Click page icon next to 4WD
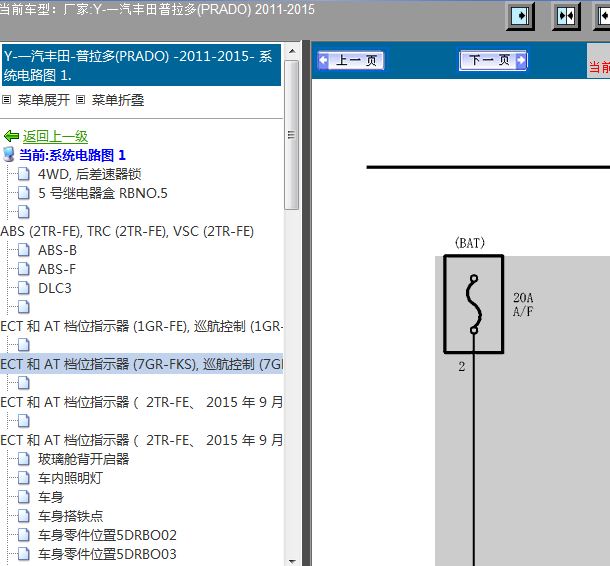Viewport: 610px width, 566px height. pos(24,174)
